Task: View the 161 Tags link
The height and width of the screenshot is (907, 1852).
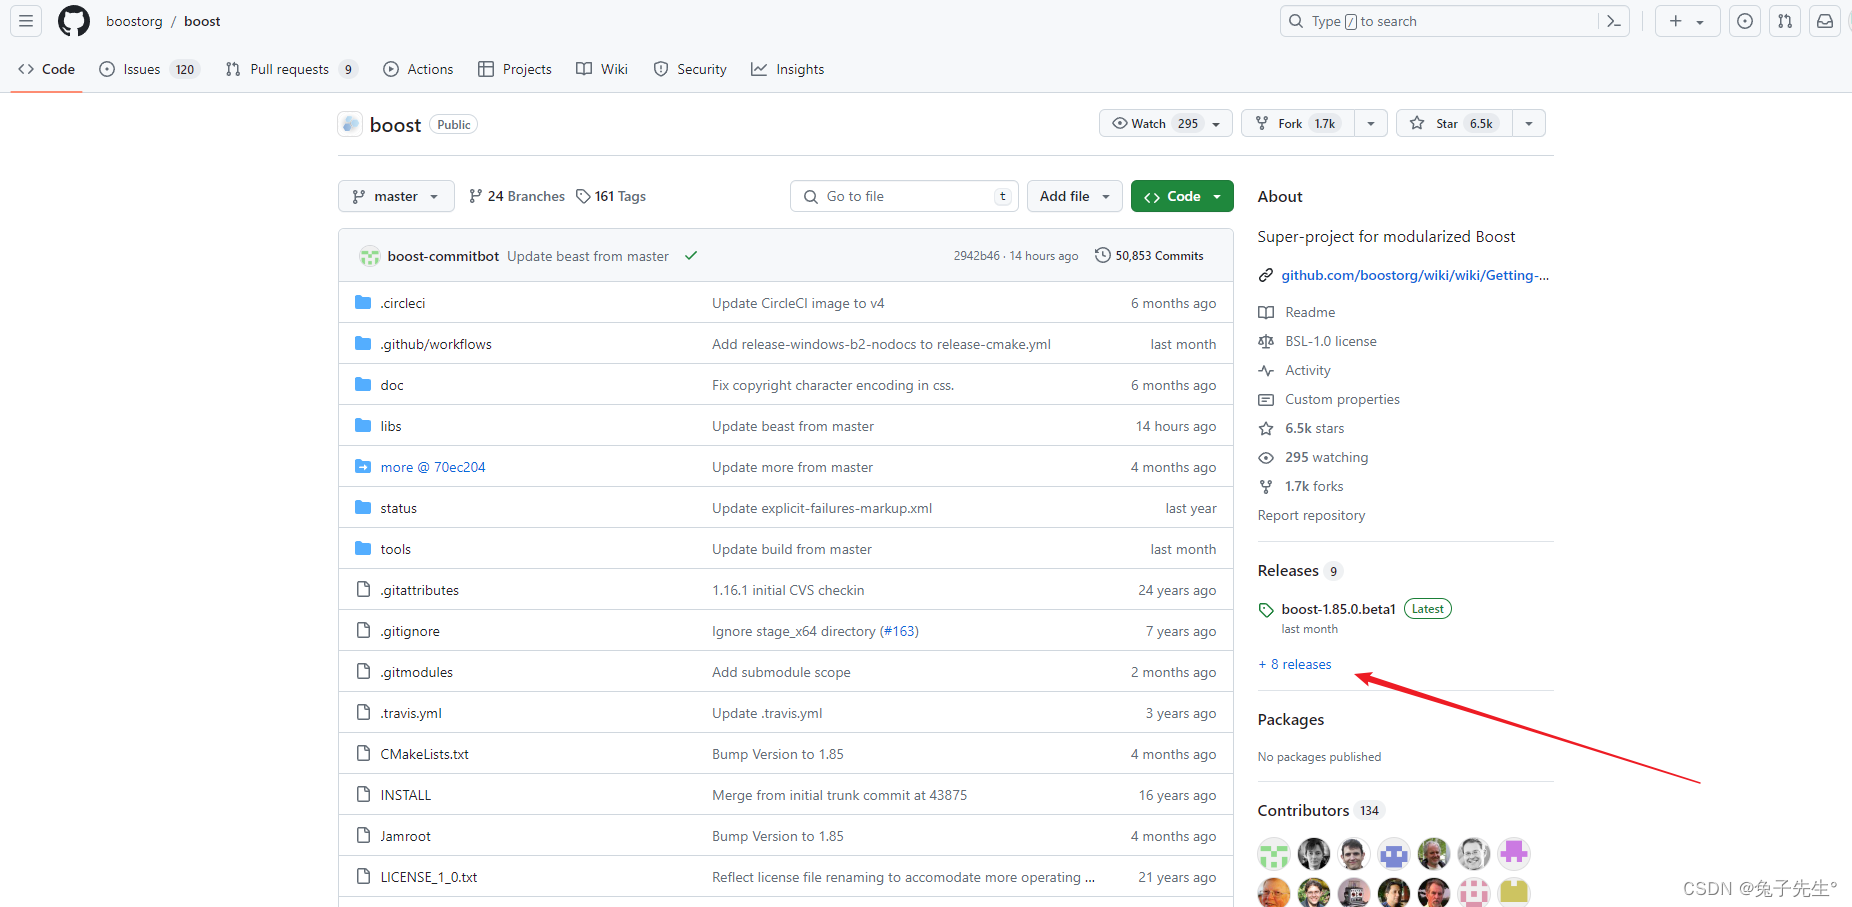Action: [611, 196]
